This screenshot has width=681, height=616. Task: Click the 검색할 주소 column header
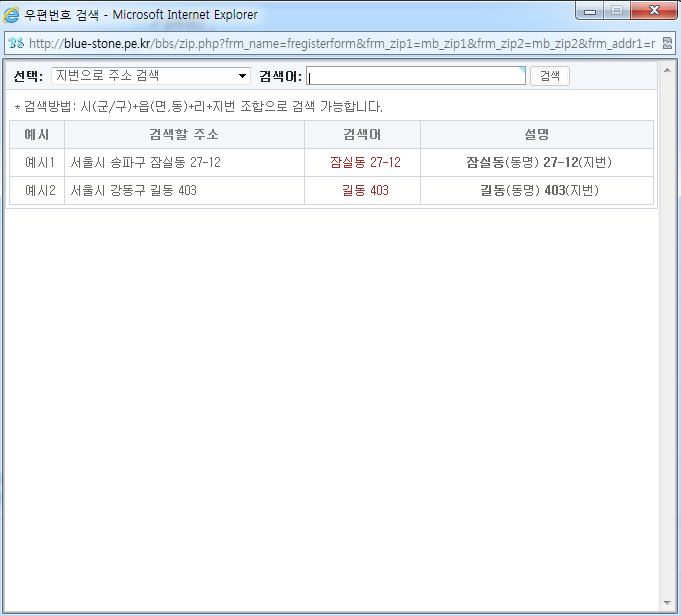pos(184,135)
